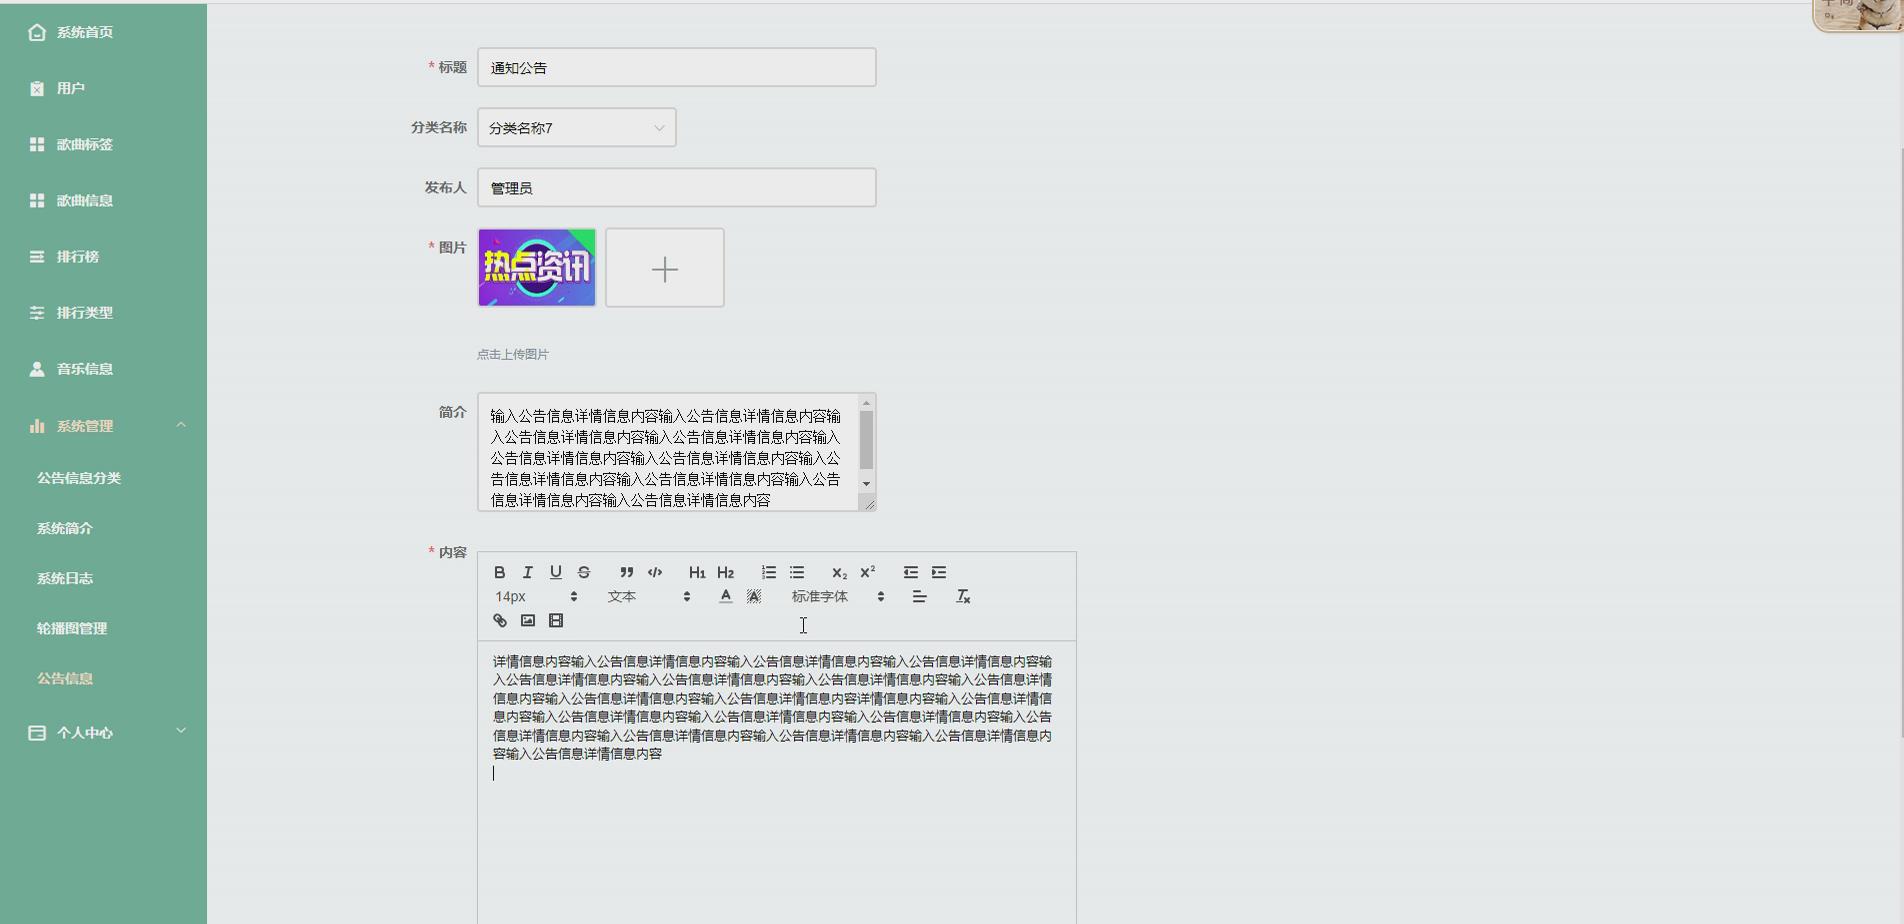Insert an image into the editor

click(x=528, y=620)
